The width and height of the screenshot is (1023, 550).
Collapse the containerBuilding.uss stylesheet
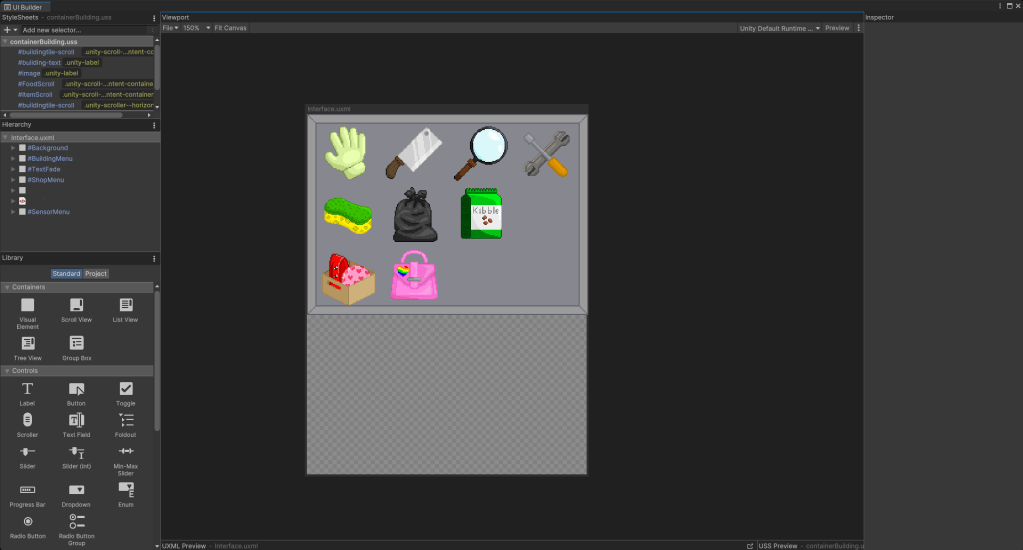(5, 42)
